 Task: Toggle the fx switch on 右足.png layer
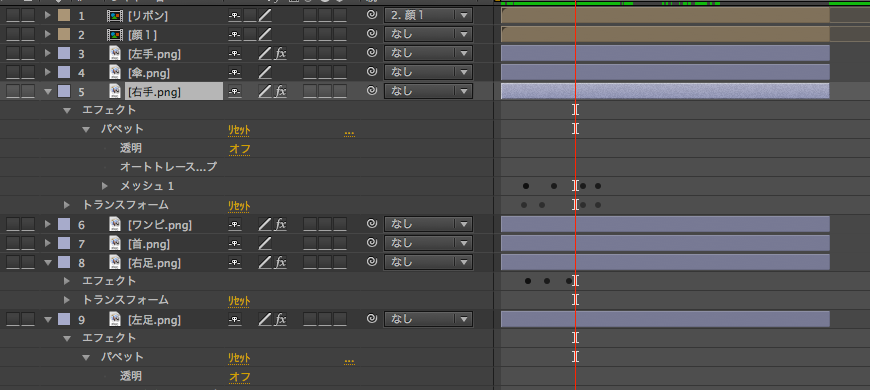[x=281, y=262]
